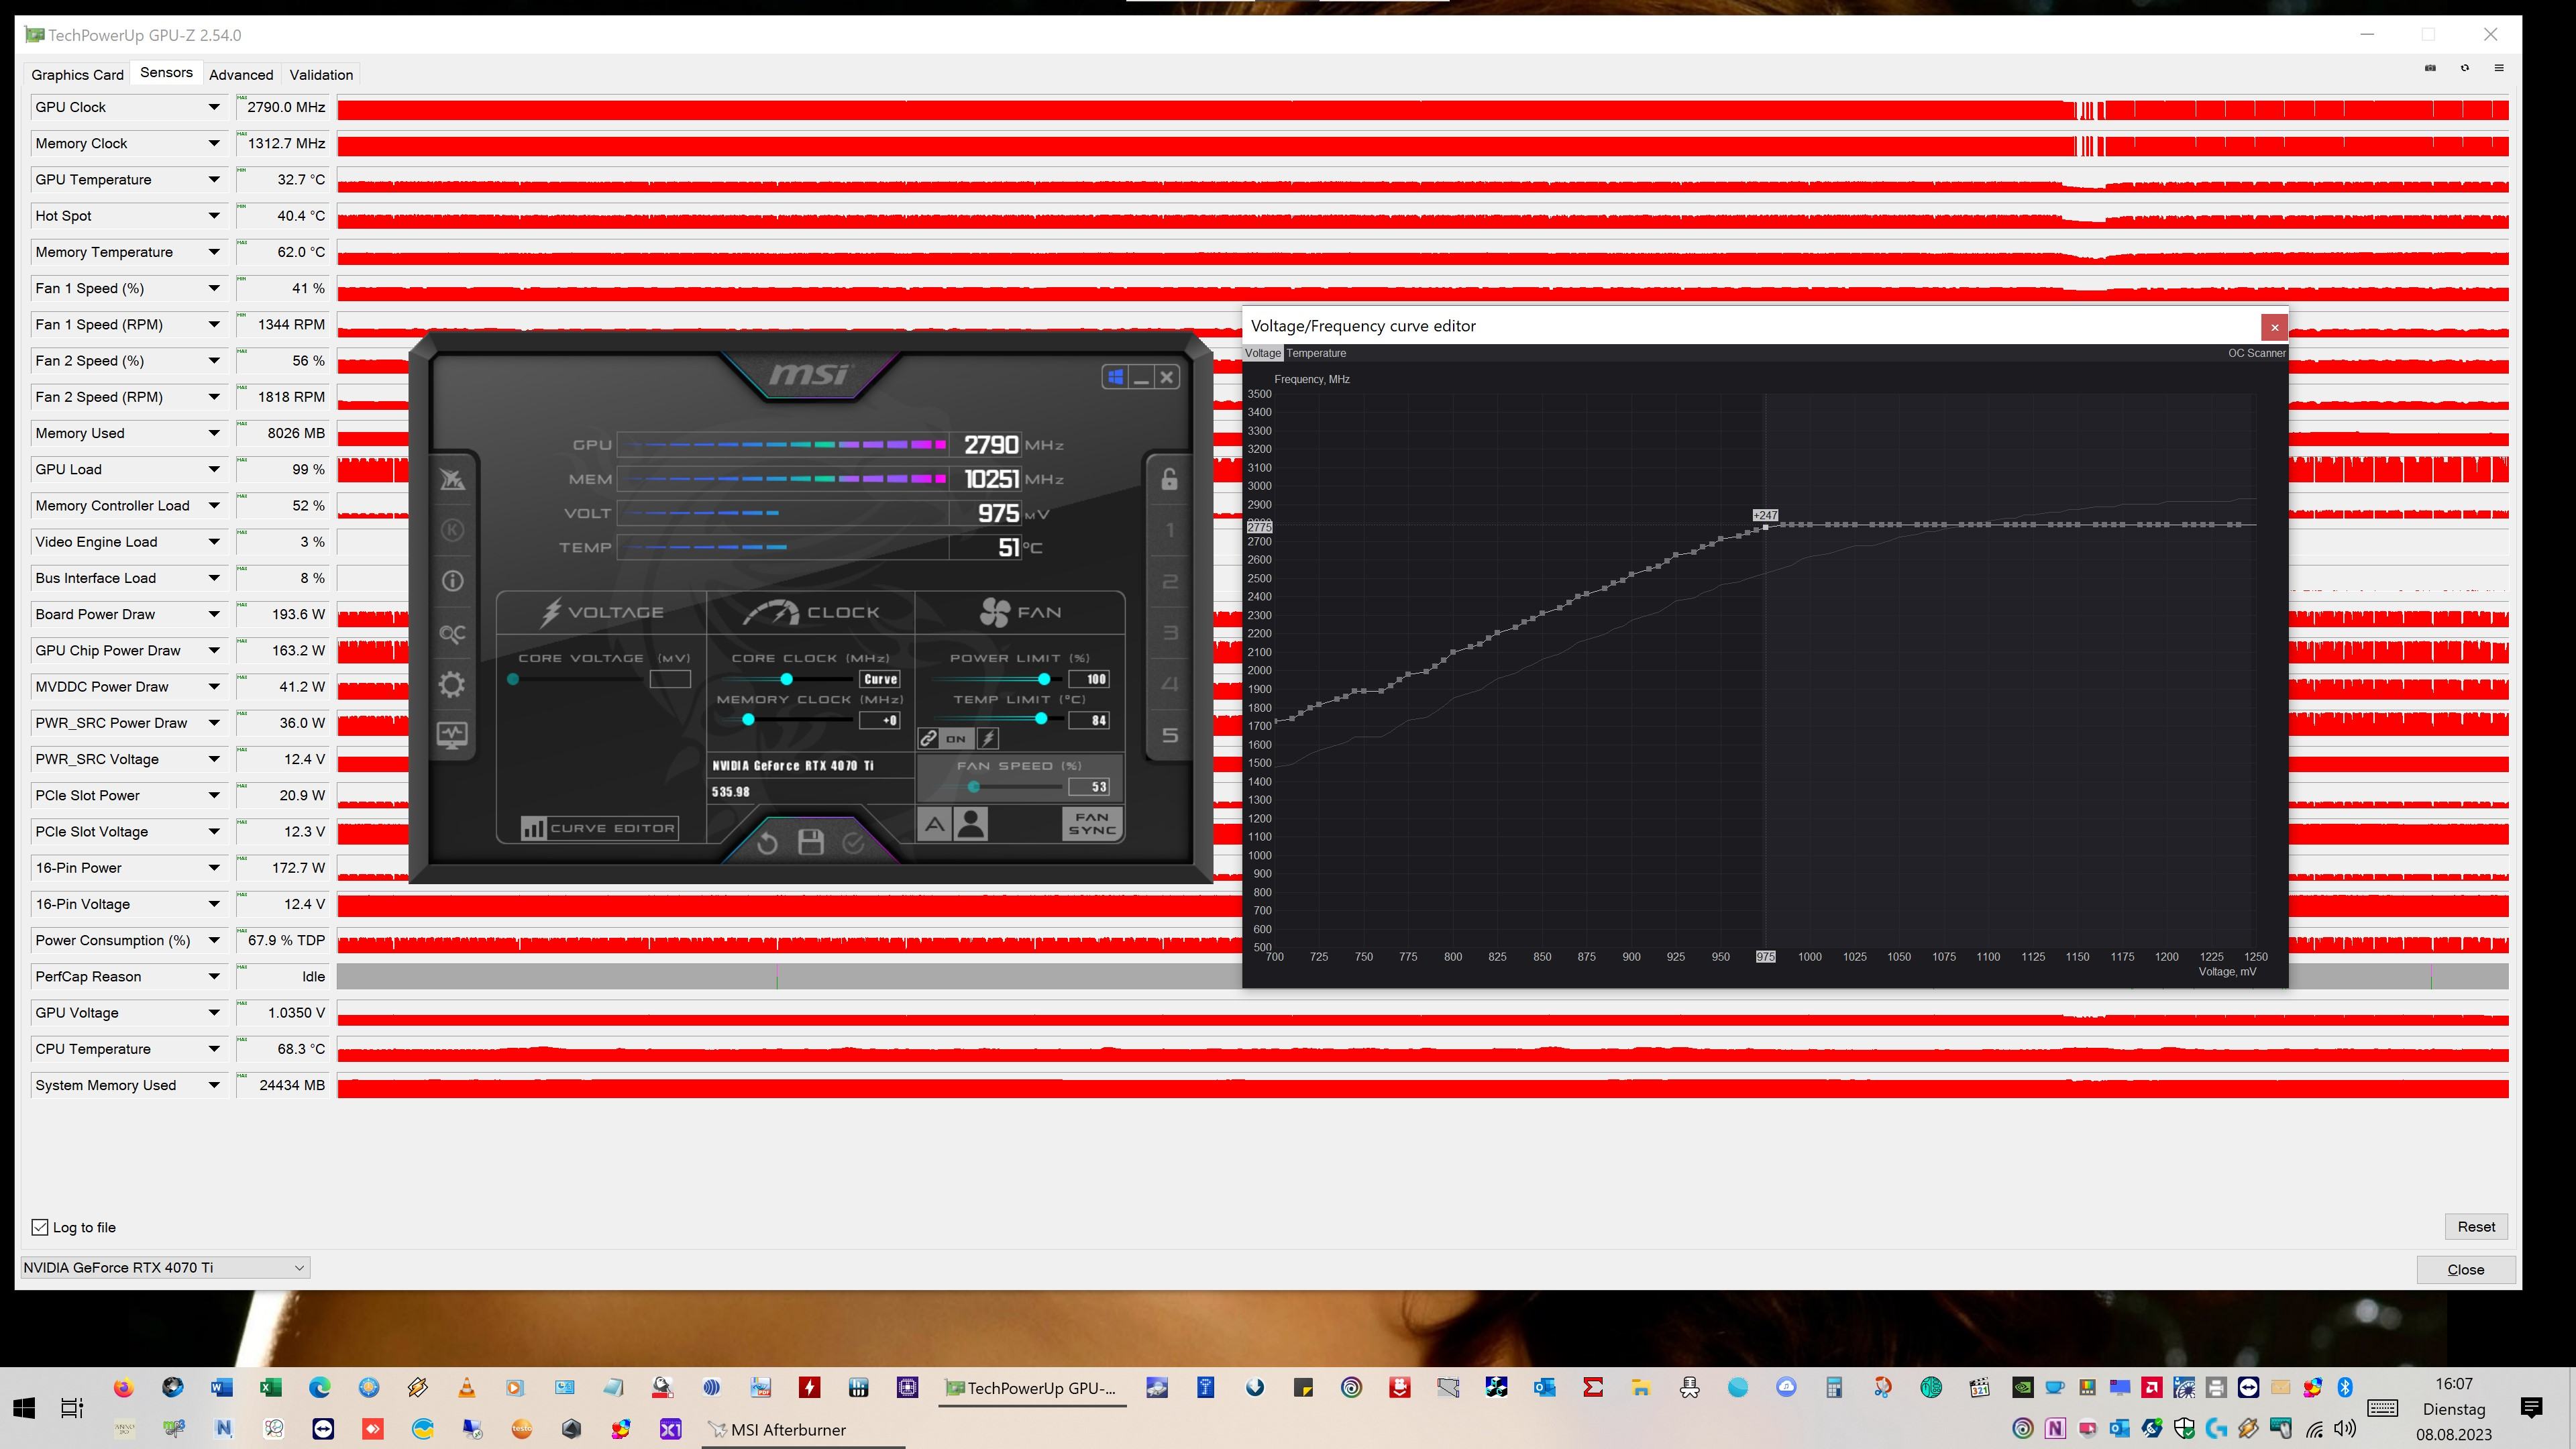The height and width of the screenshot is (1449, 2576).
Task: Switch to the Graphics Card tab
Action: coord(77,75)
